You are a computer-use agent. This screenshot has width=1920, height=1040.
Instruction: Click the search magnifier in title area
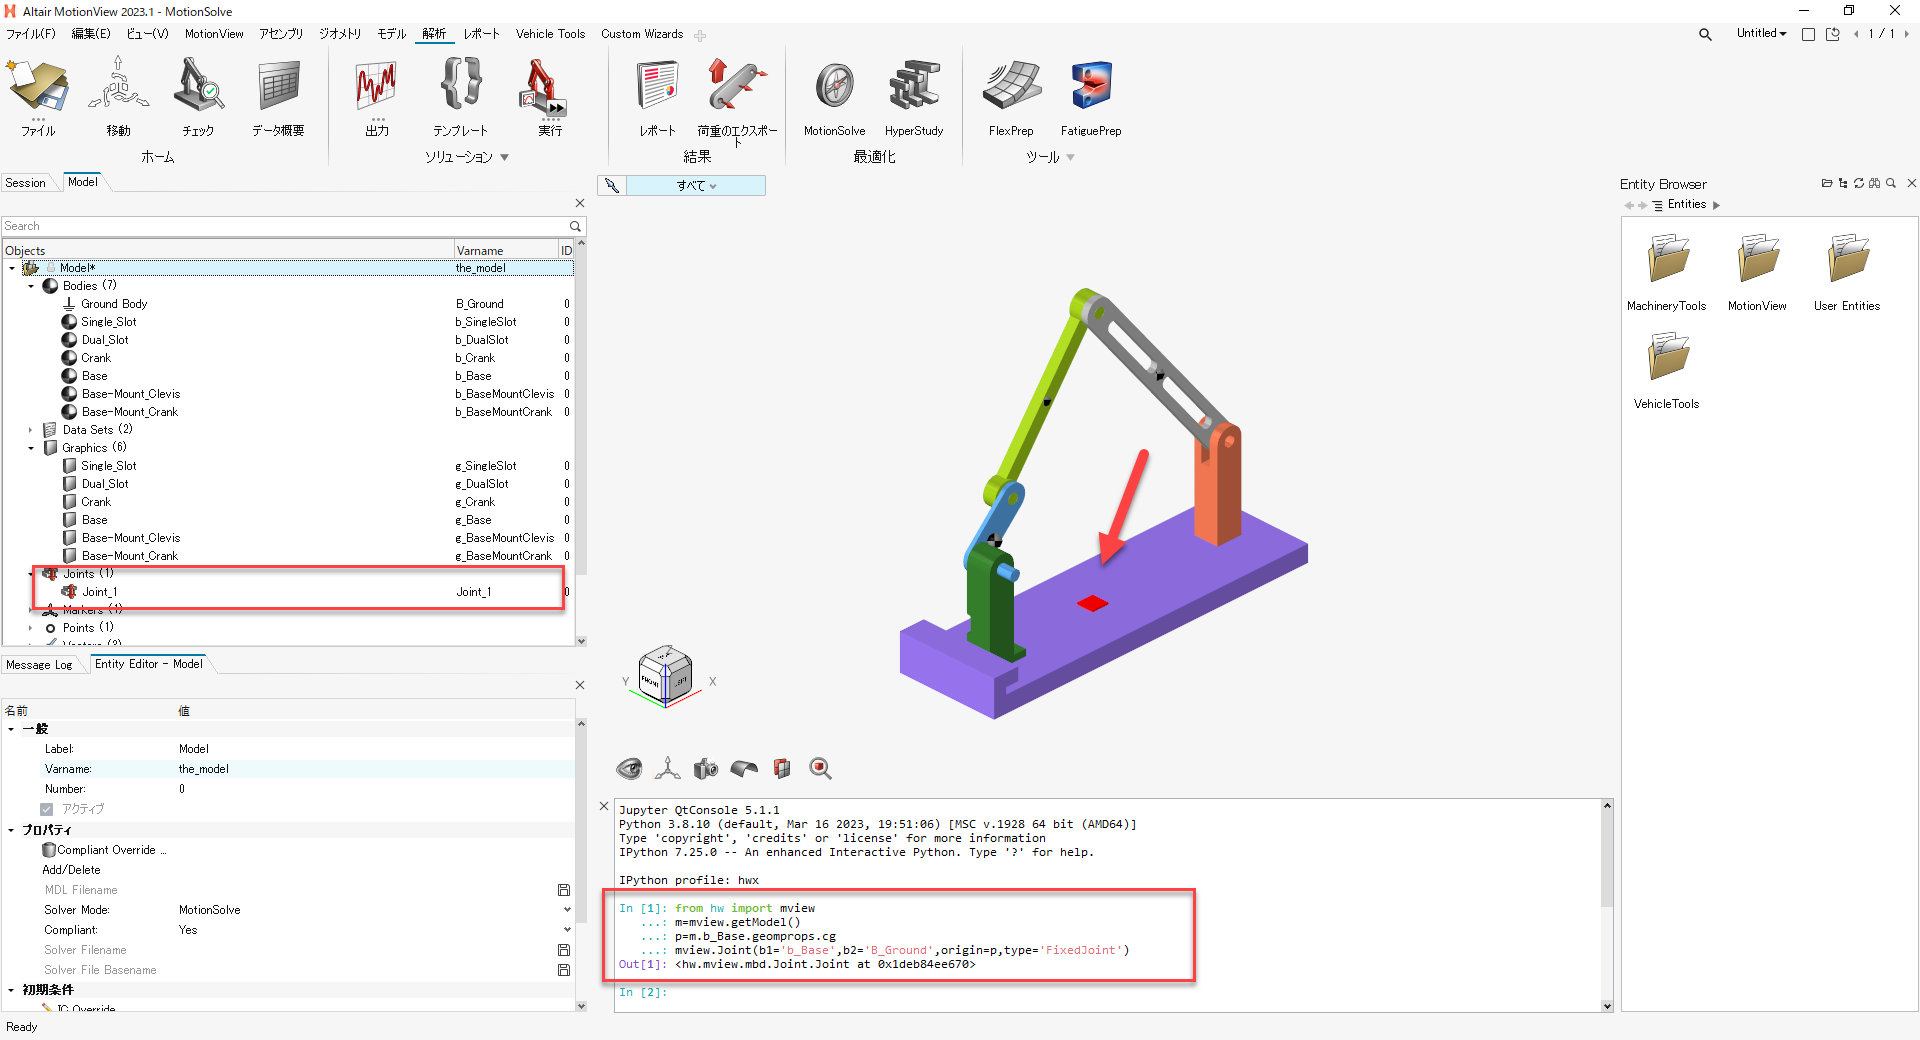tap(1705, 34)
